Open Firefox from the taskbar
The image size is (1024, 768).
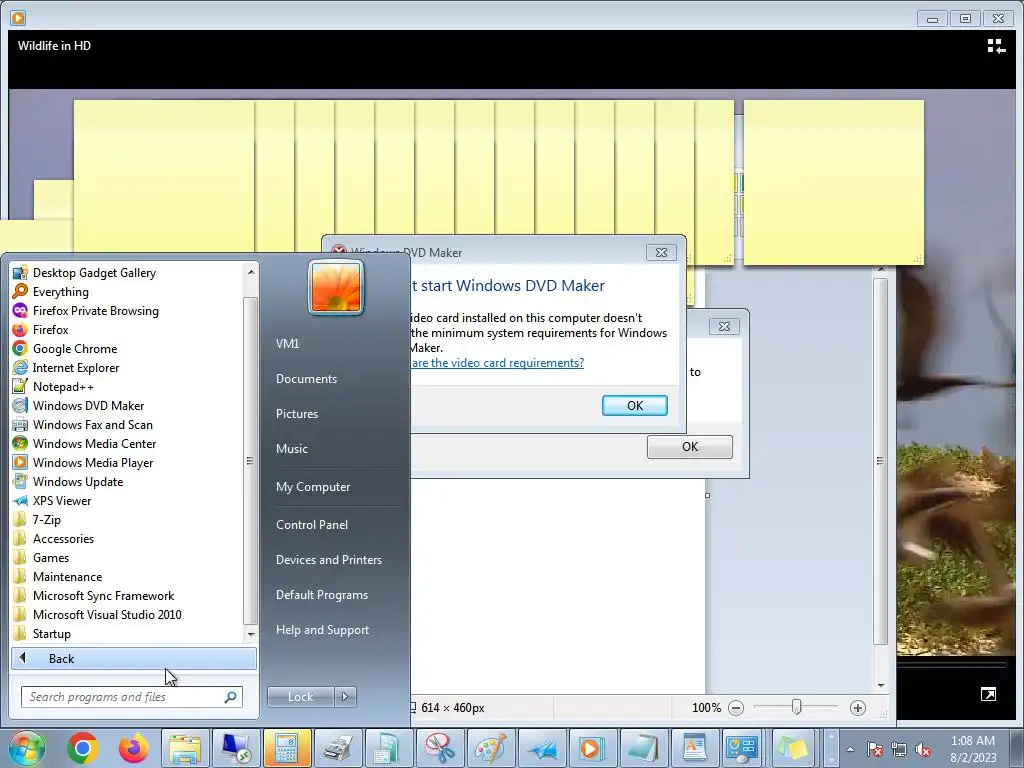coord(133,748)
